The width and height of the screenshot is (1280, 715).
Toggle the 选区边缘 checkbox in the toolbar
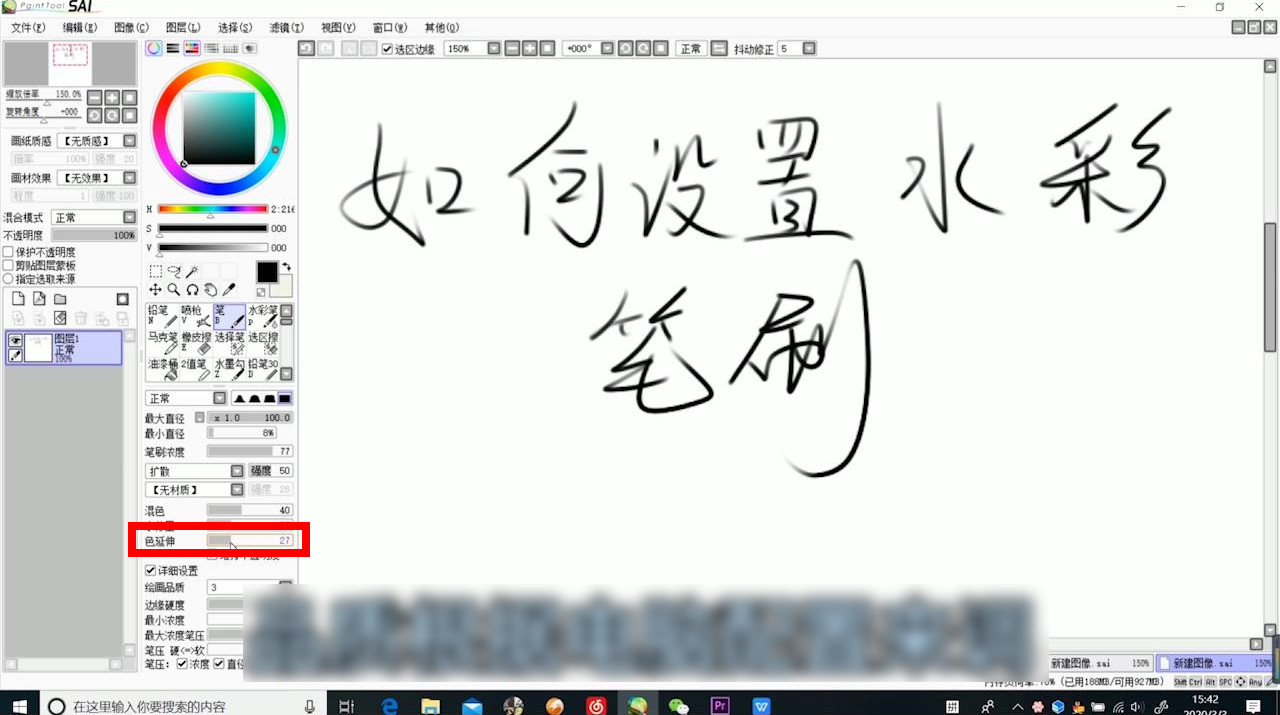pos(387,47)
